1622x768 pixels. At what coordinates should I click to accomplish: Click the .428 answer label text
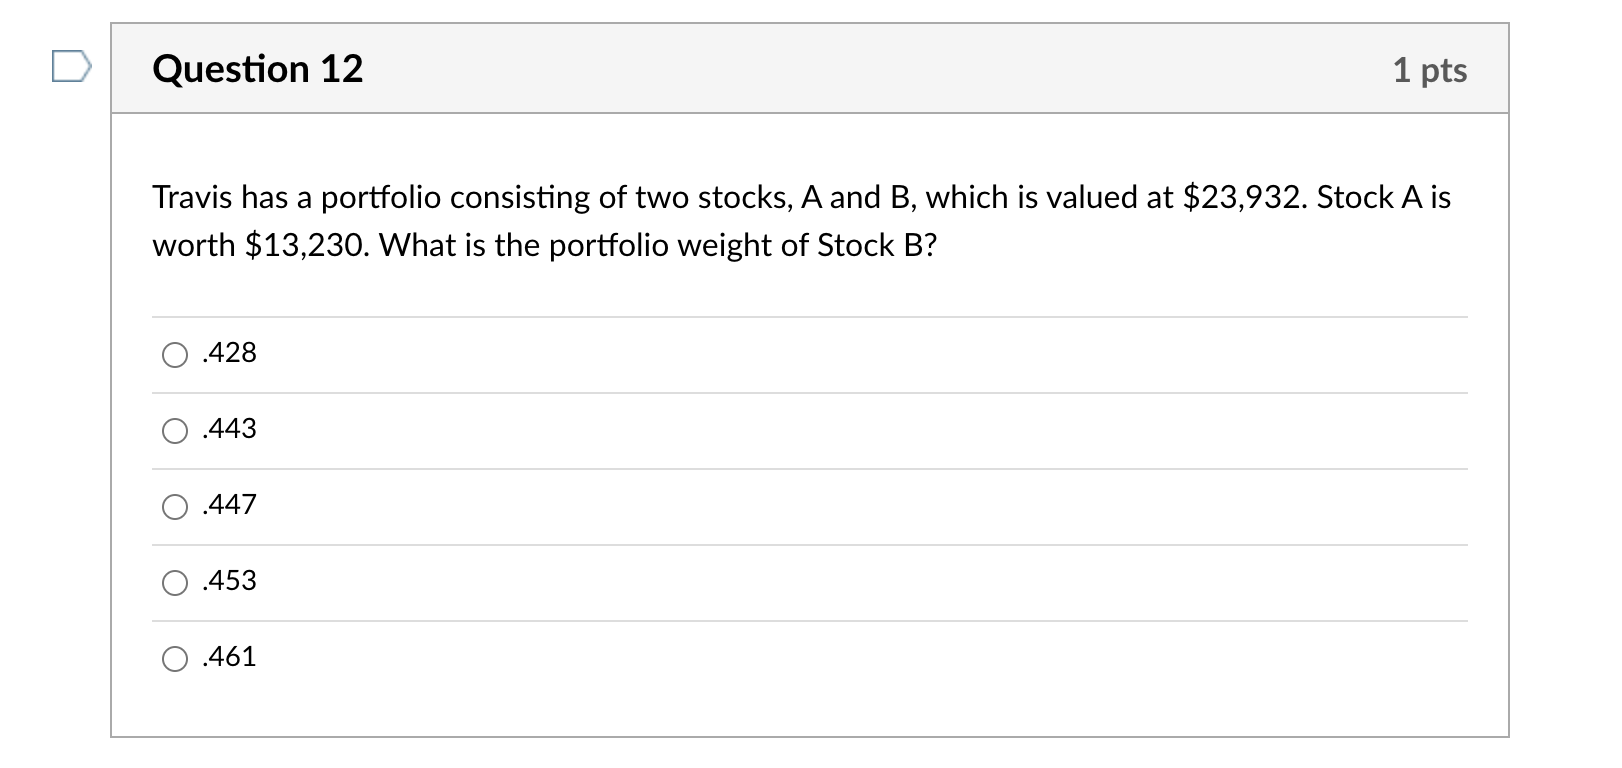point(228,353)
